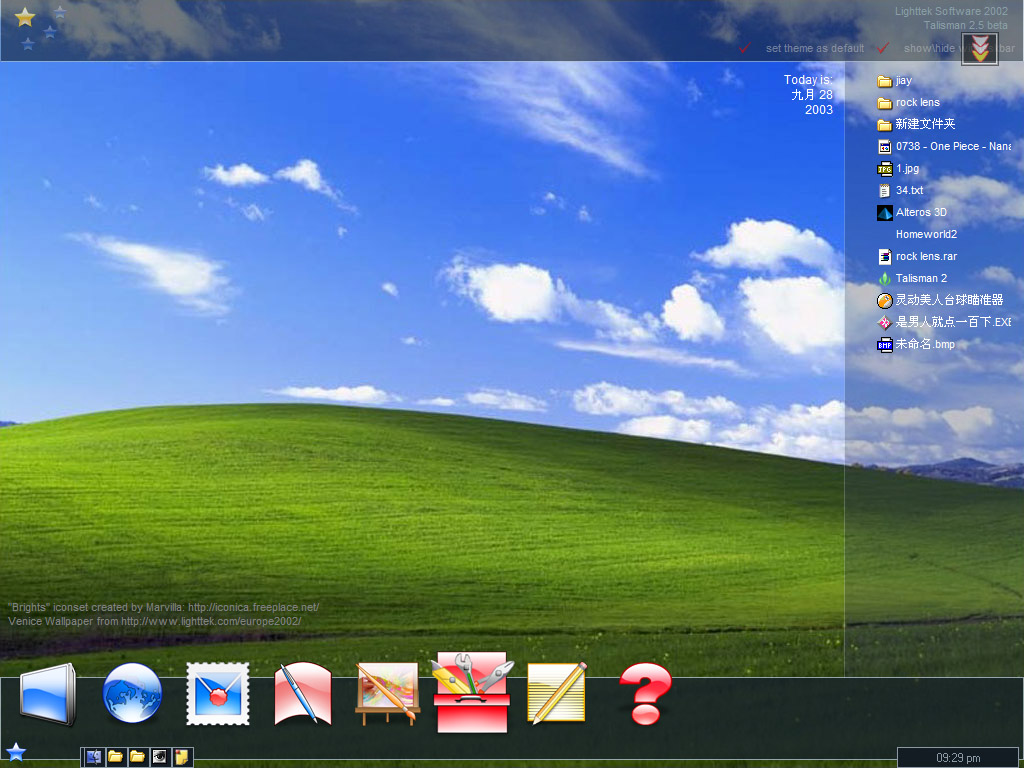1024x768 pixels.
Task: Open the 1.jpg image file
Action: point(898,168)
